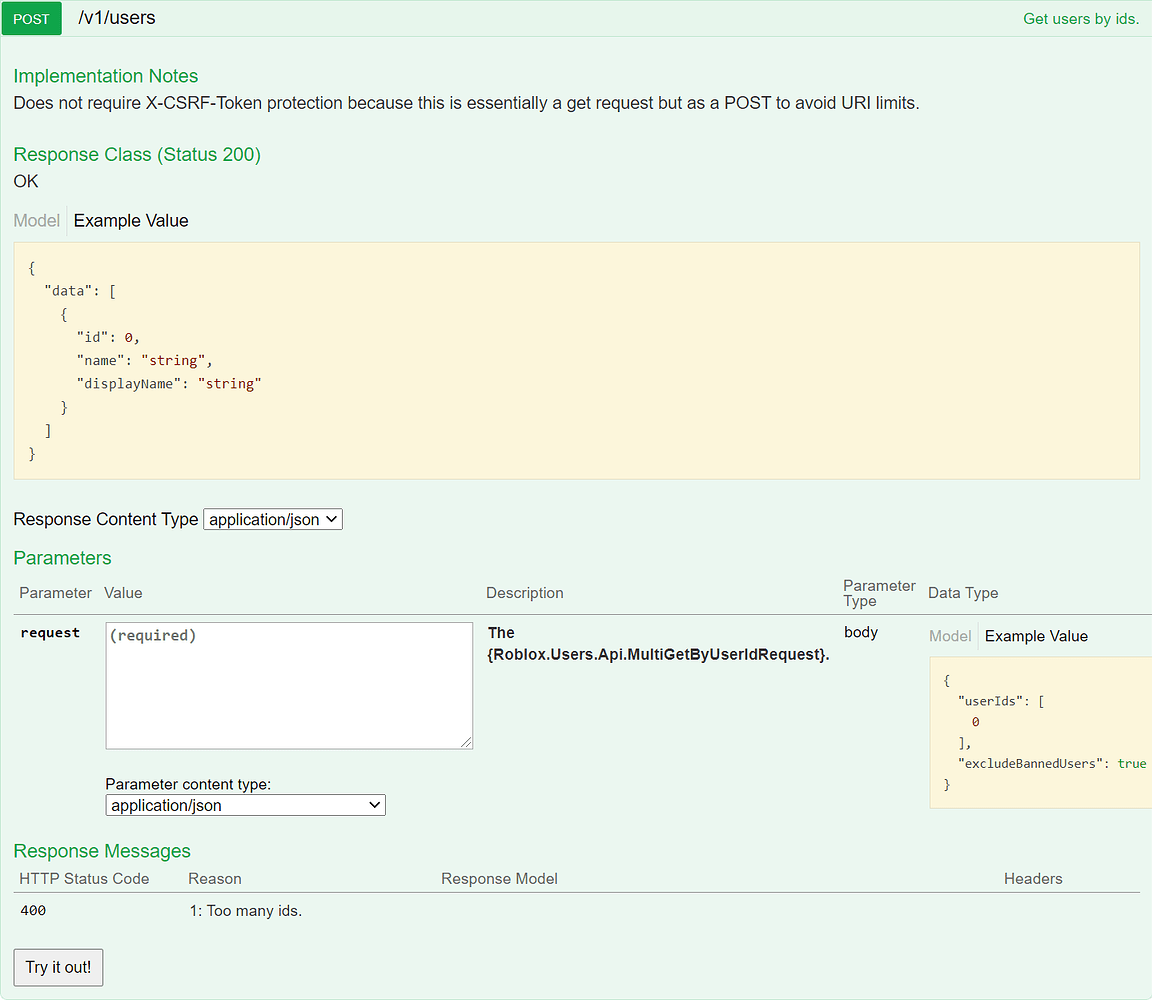1152x1000 pixels.
Task: Click the 'Implementation Notes' heading
Action: pyautogui.click(x=106, y=76)
